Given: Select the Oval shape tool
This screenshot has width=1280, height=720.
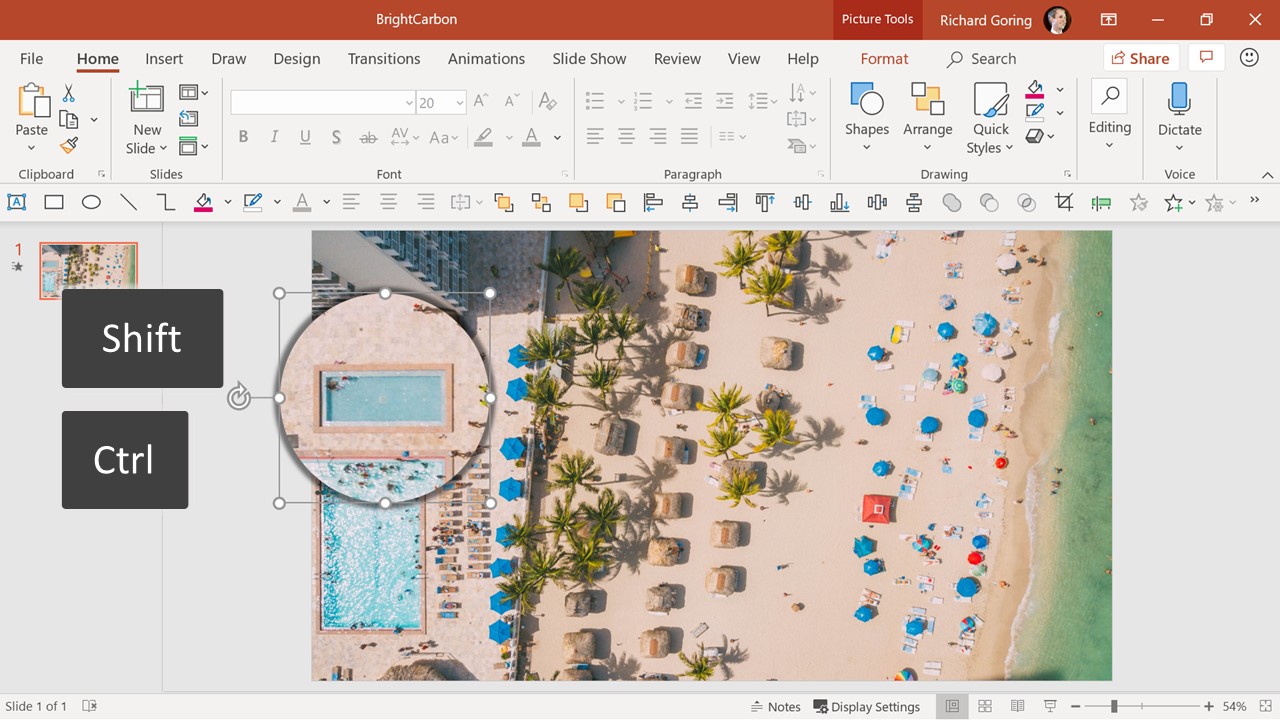Looking at the screenshot, I should click(x=91, y=203).
